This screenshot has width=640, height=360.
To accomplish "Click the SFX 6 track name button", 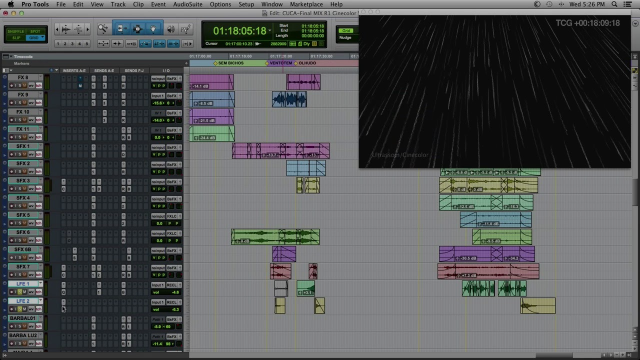I will [23, 232].
